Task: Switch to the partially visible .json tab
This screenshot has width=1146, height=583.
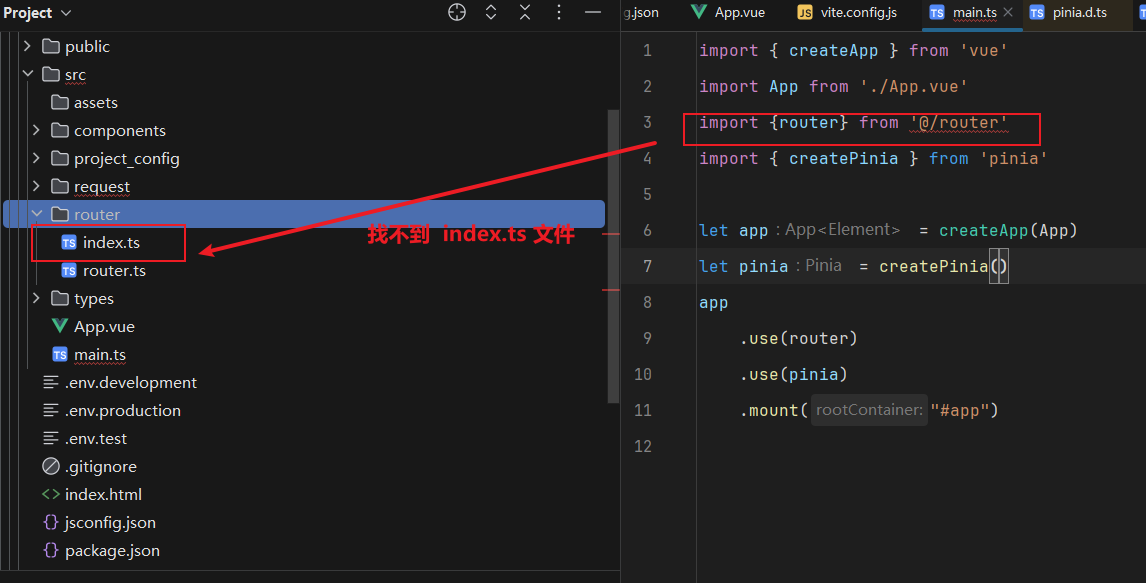Action: coord(641,12)
